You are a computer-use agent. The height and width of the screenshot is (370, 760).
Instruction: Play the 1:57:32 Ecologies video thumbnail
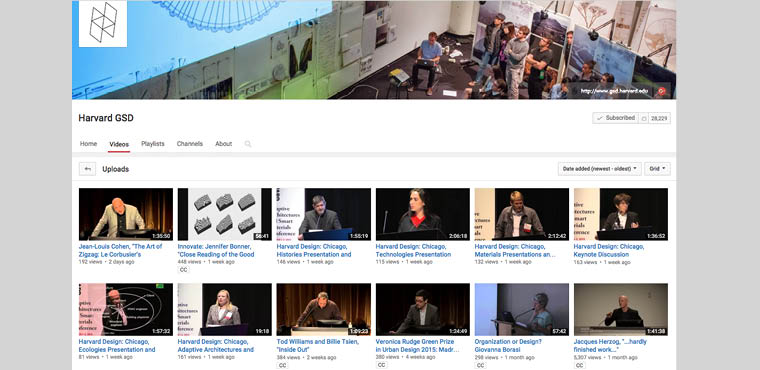click(126, 309)
